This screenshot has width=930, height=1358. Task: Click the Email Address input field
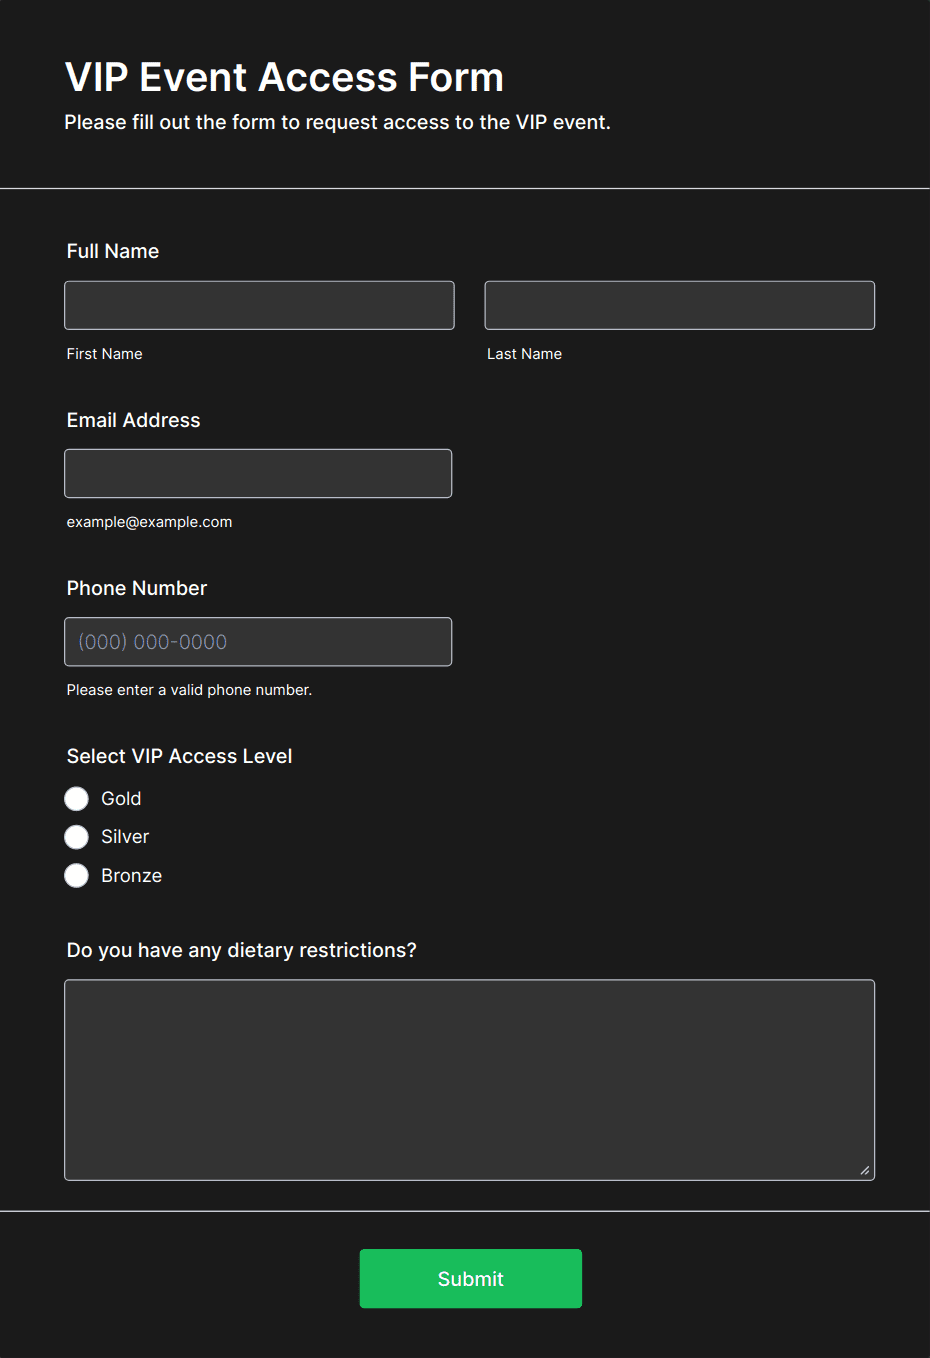(258, 473)
